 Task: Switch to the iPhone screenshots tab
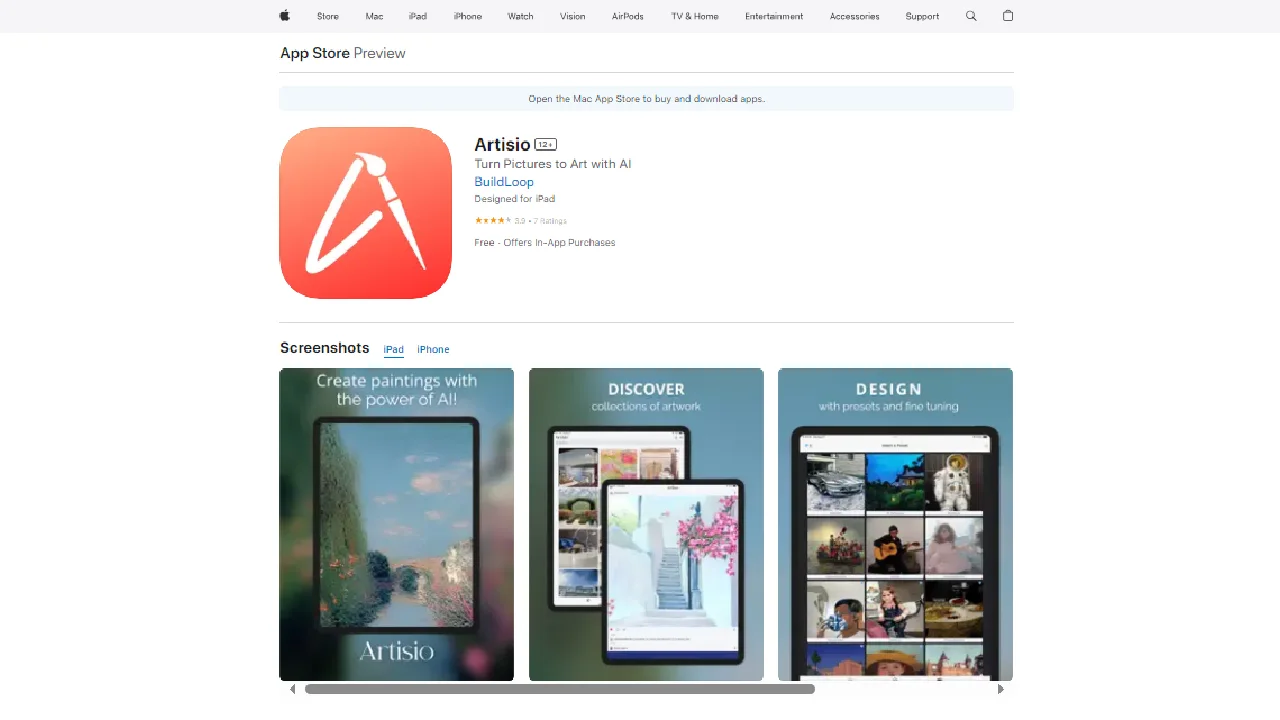433,349
